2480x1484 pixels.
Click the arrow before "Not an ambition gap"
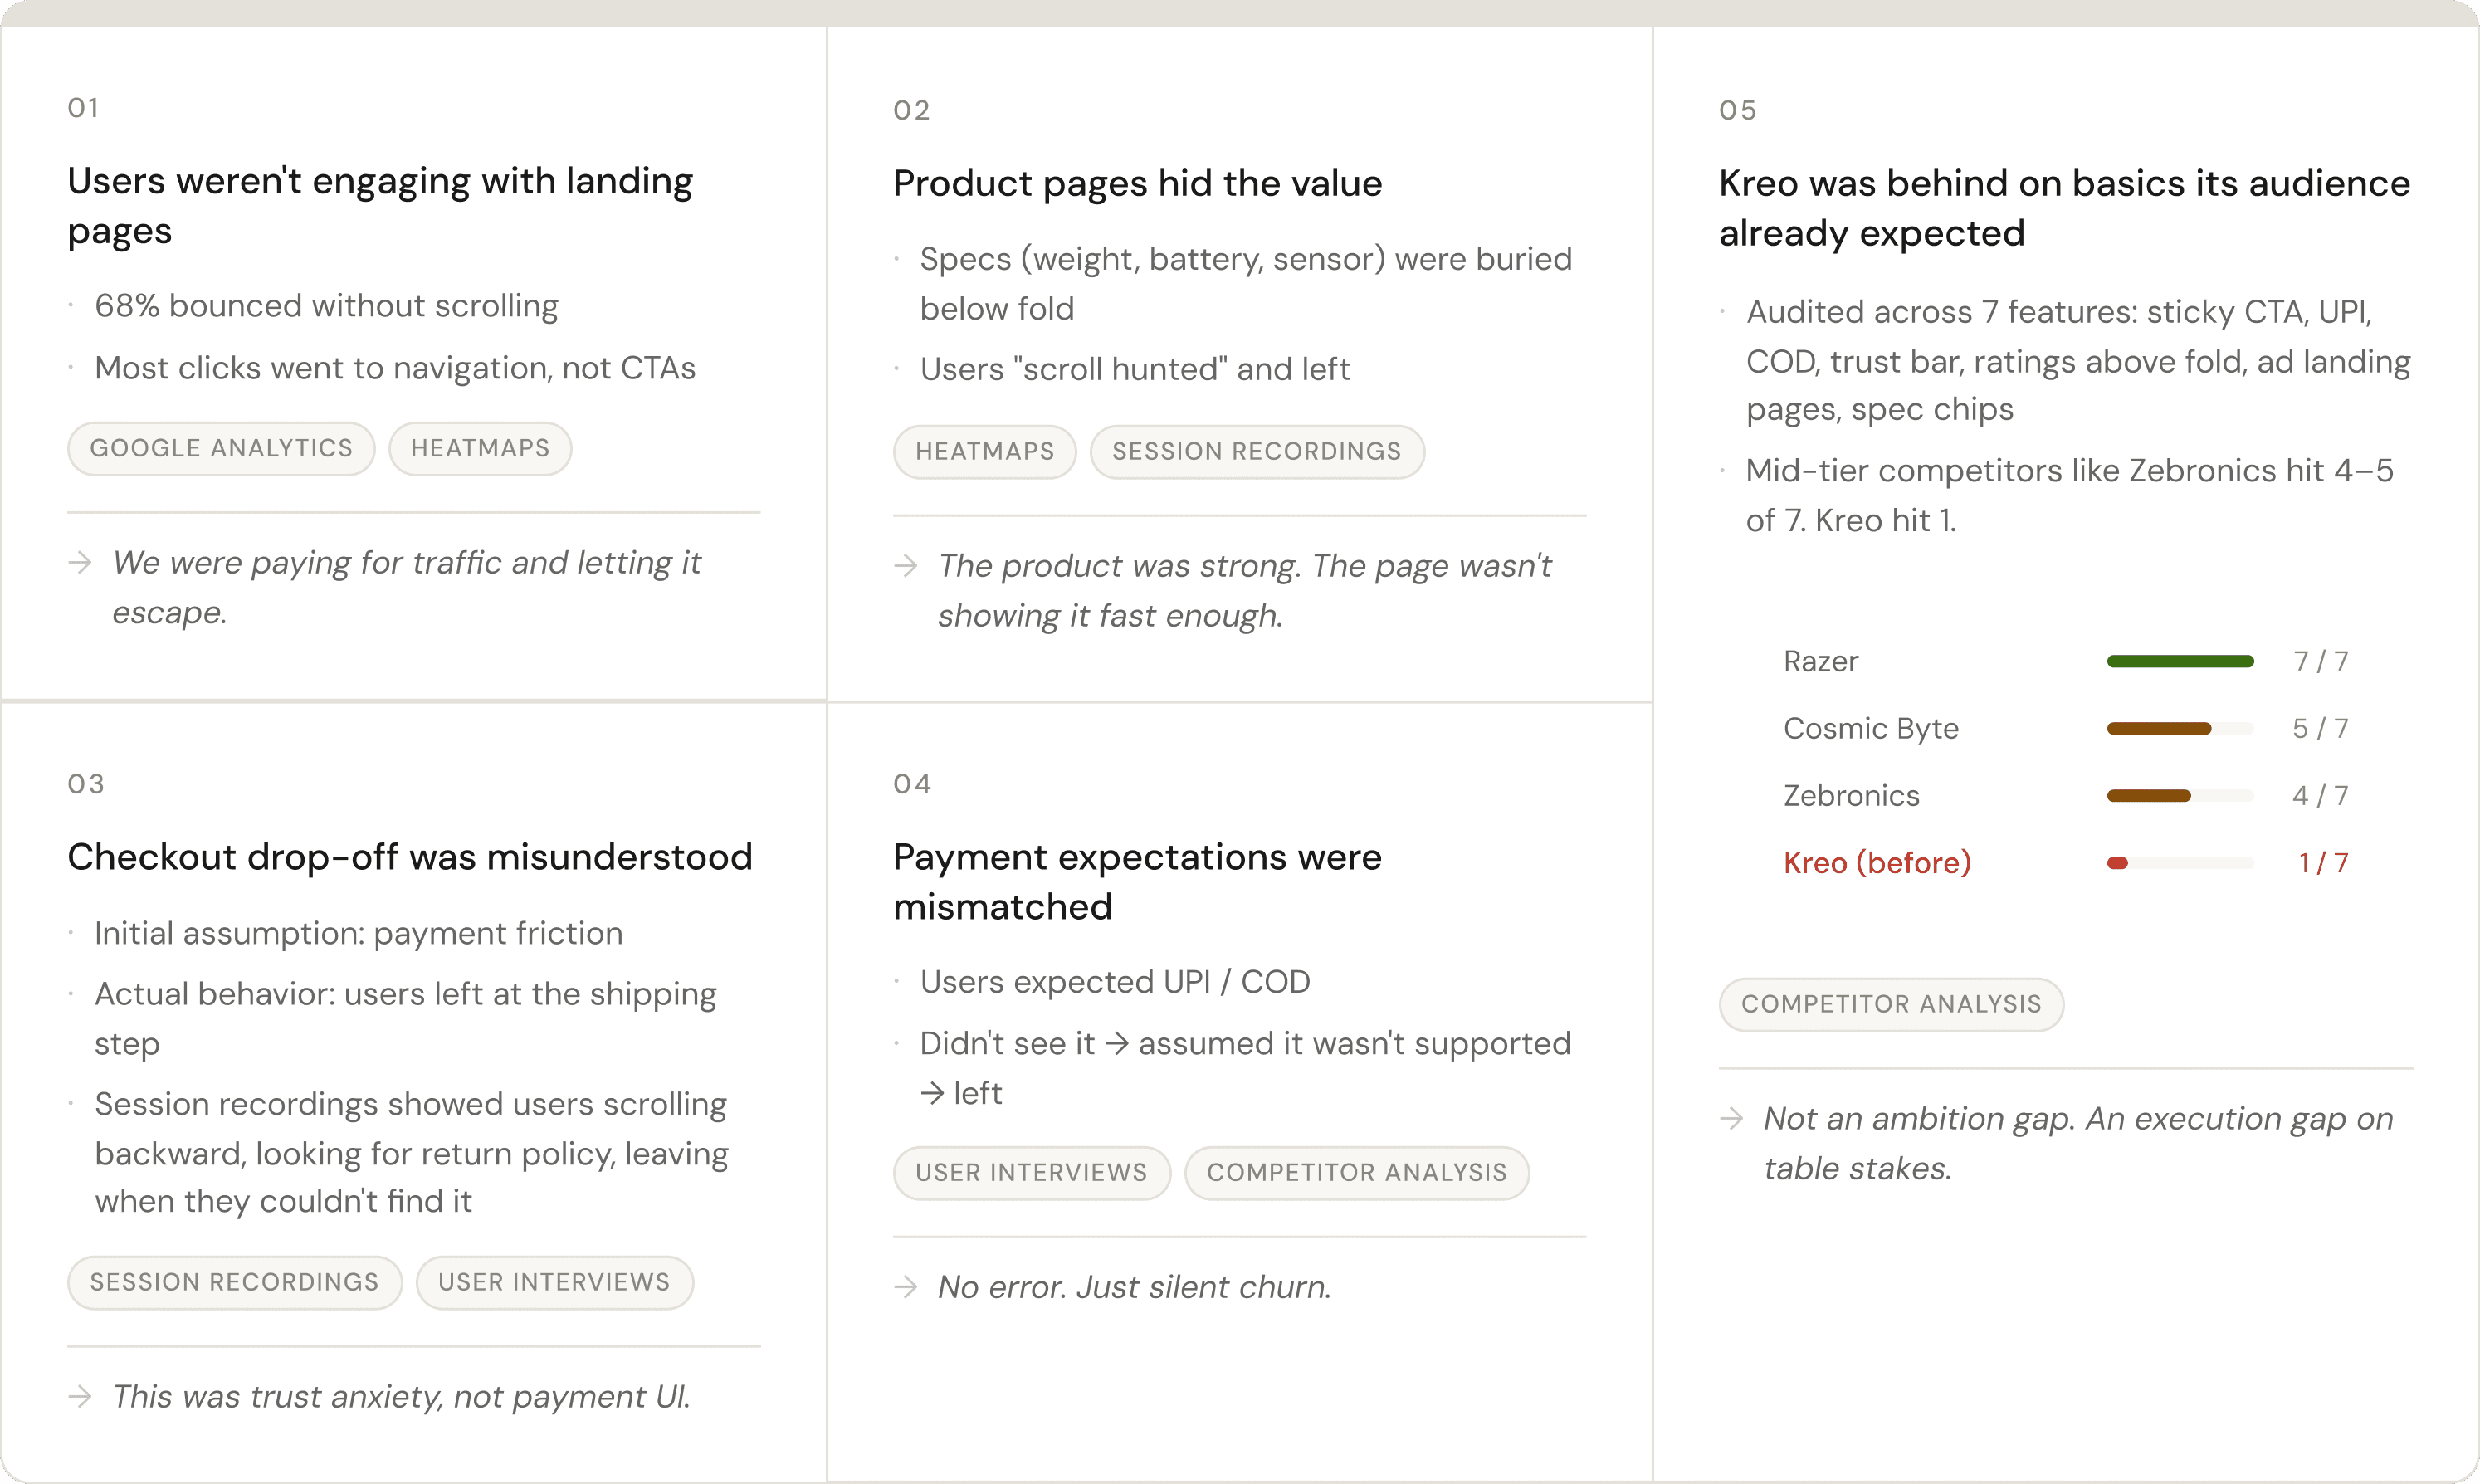pos(1732,1118)
